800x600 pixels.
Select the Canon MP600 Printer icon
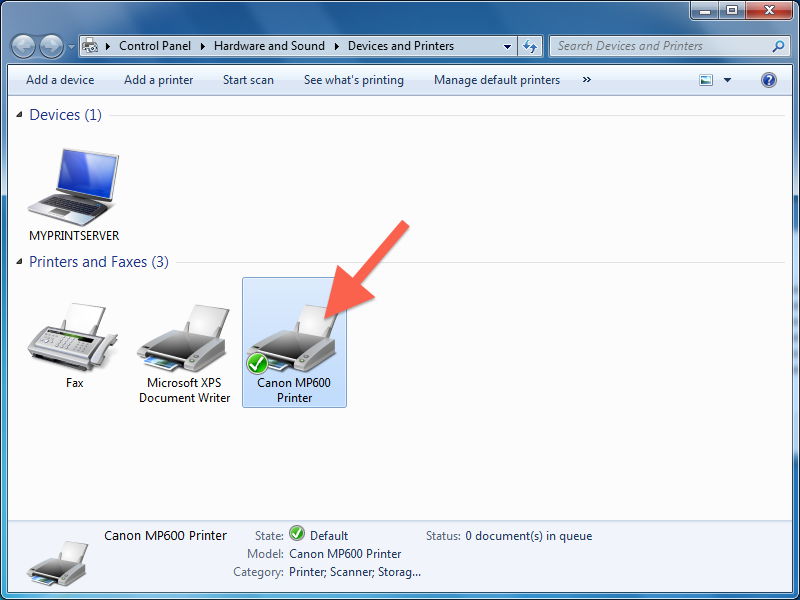293,339
